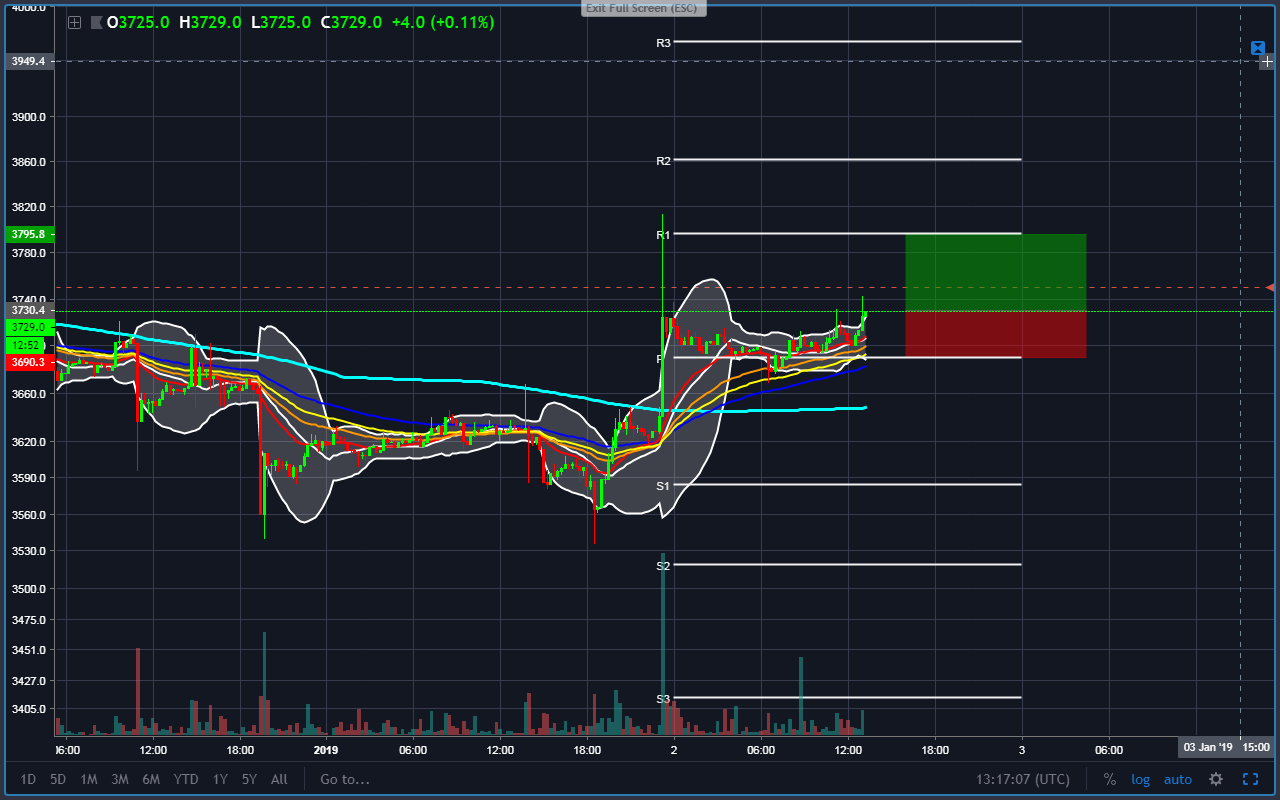The height and width of the screenshot is (800, 1280).
Task: Click the plus button on the price axis
Action: 1268,62
